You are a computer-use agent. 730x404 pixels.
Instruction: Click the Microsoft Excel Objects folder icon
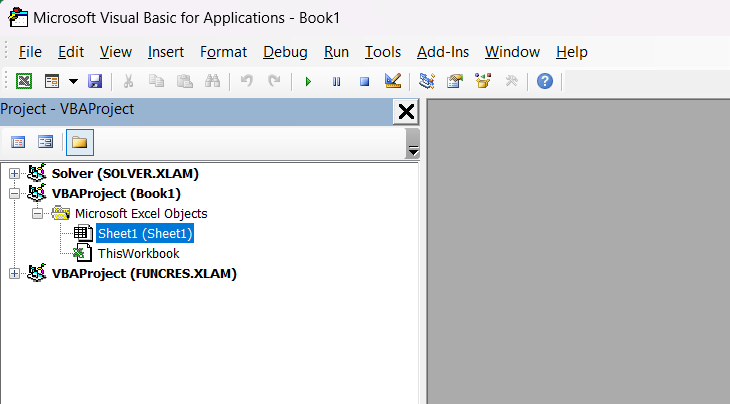tap(61, 213)
